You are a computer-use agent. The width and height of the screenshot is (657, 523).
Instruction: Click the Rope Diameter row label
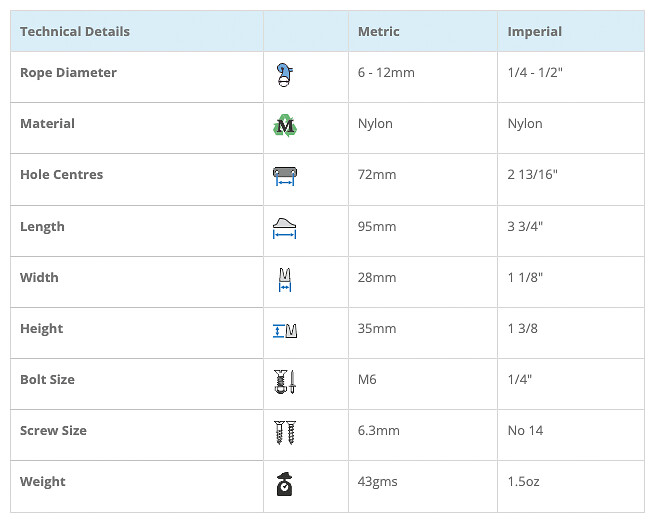point(68,72)
